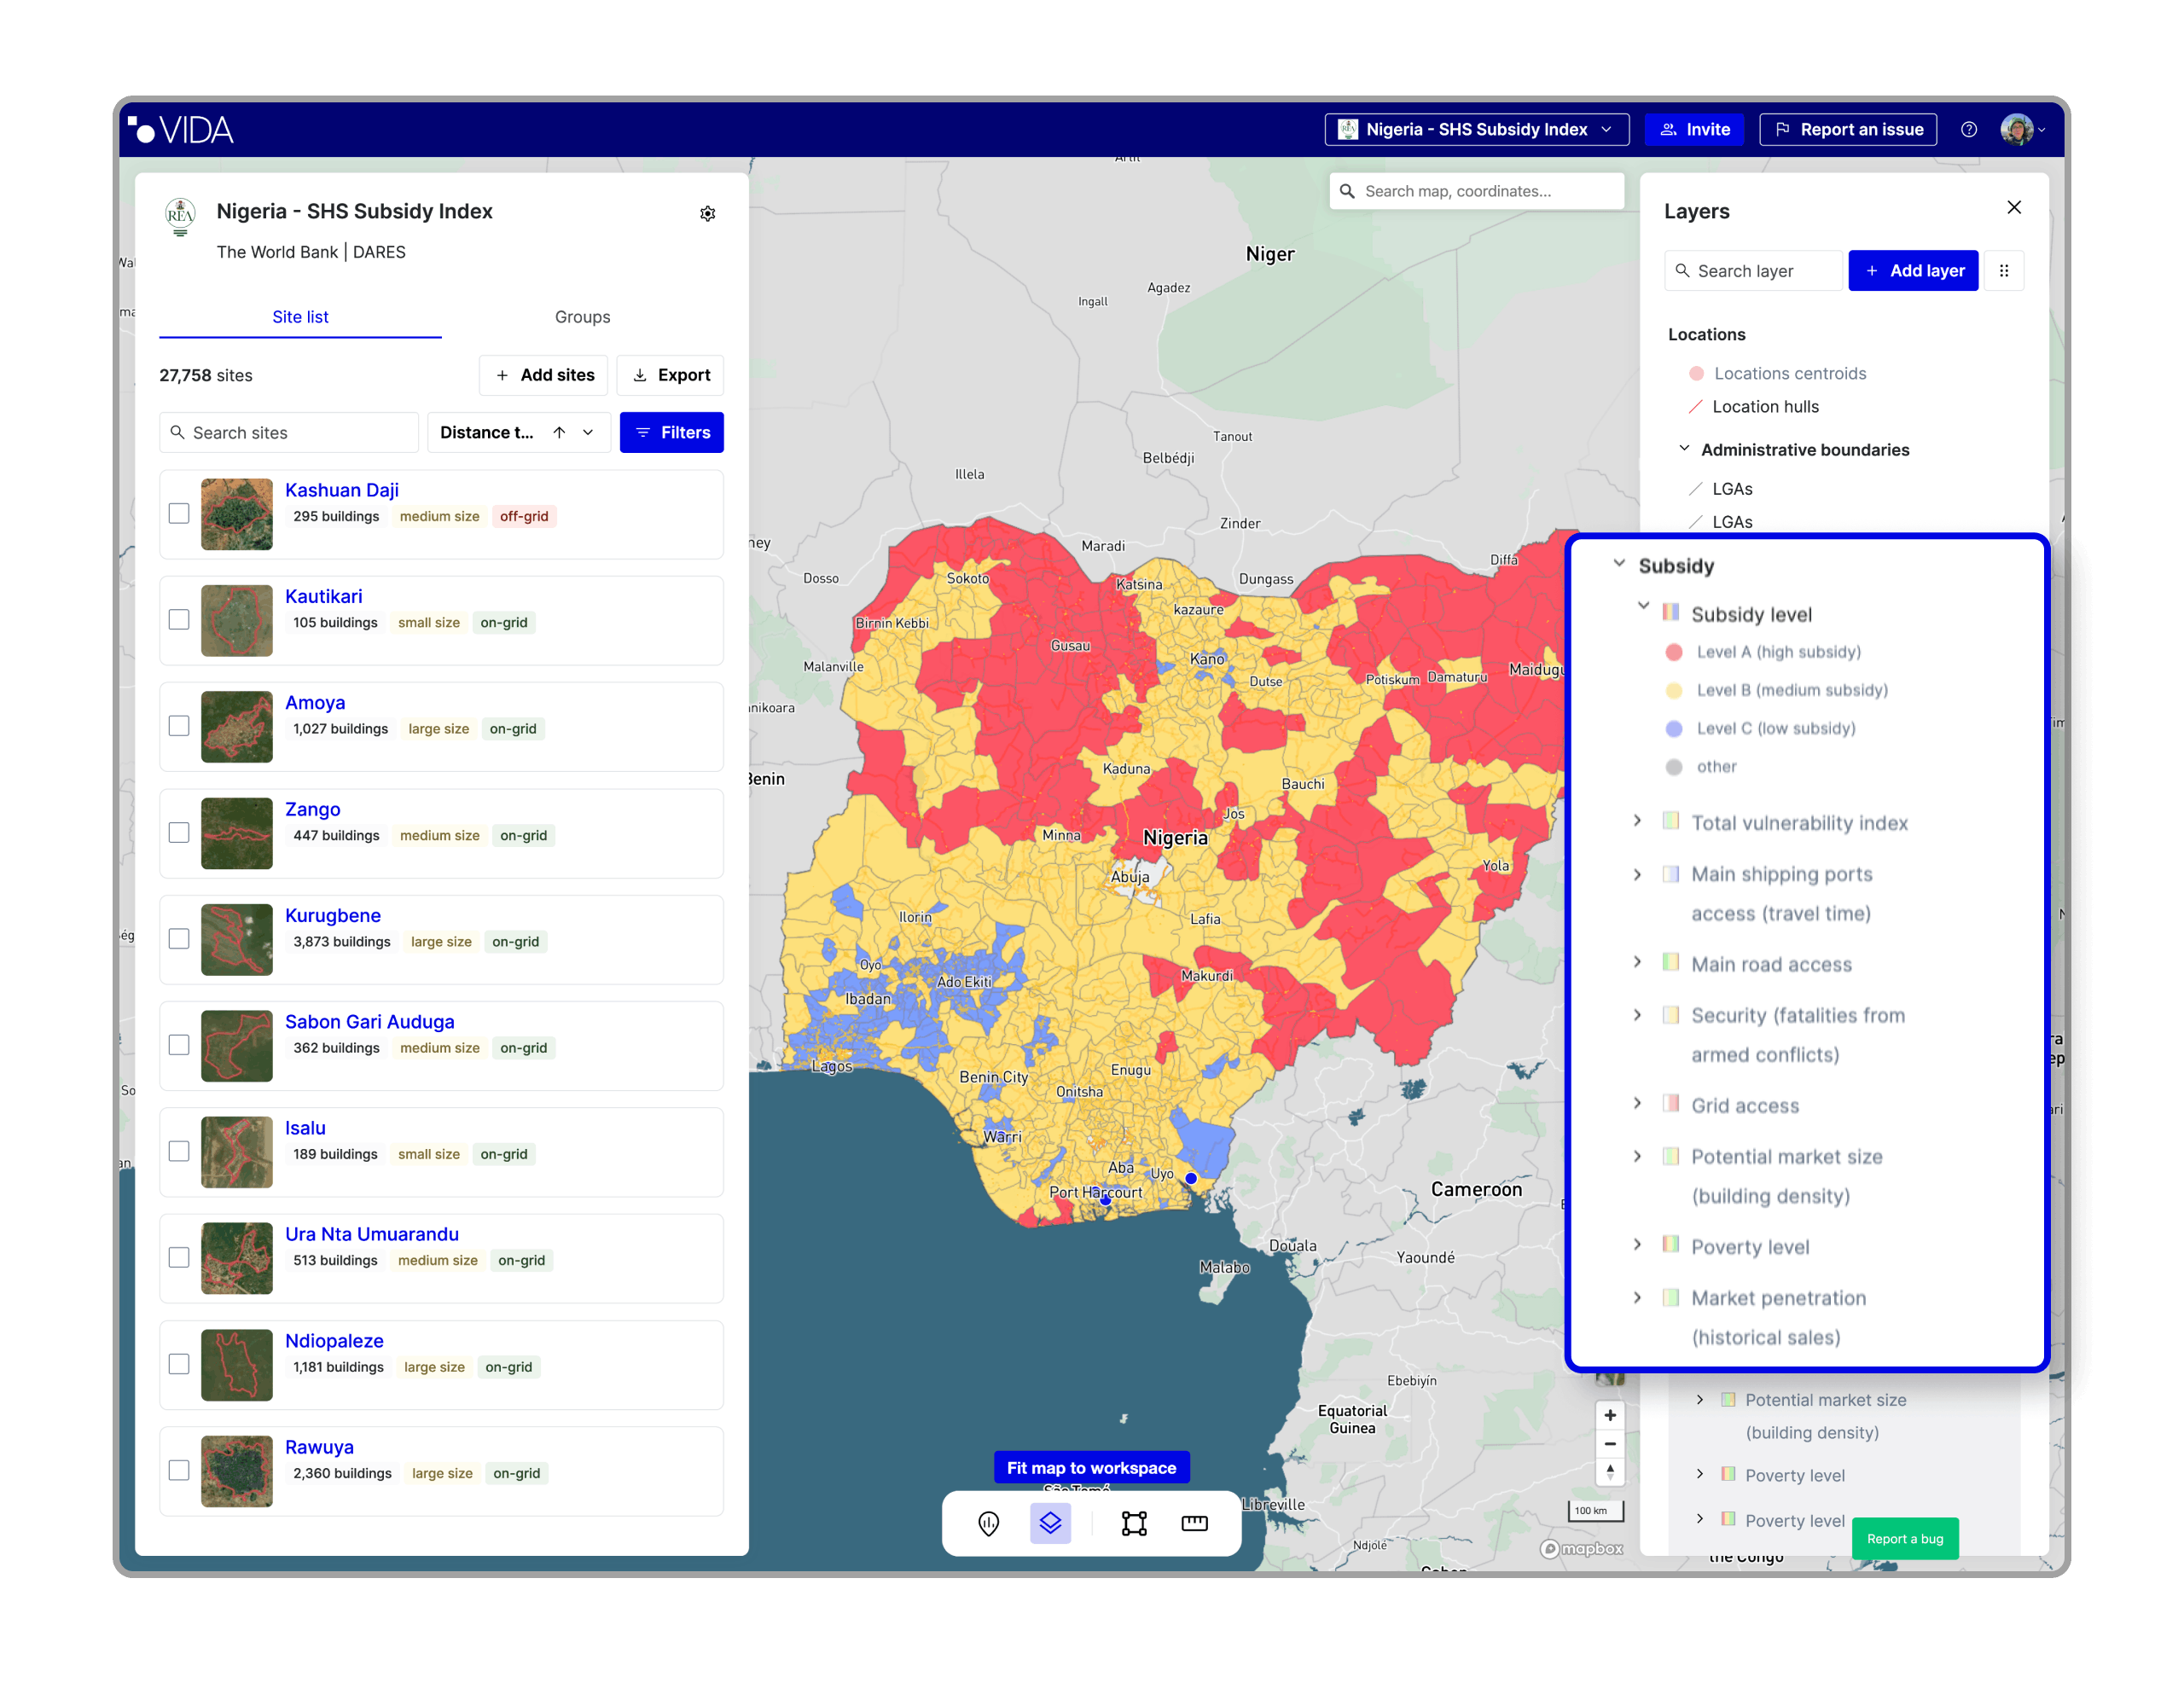The width and height of the screenshot is (2184, 1706).
Task: Open the layers panel grid options icon
Action: (2003, 270)
